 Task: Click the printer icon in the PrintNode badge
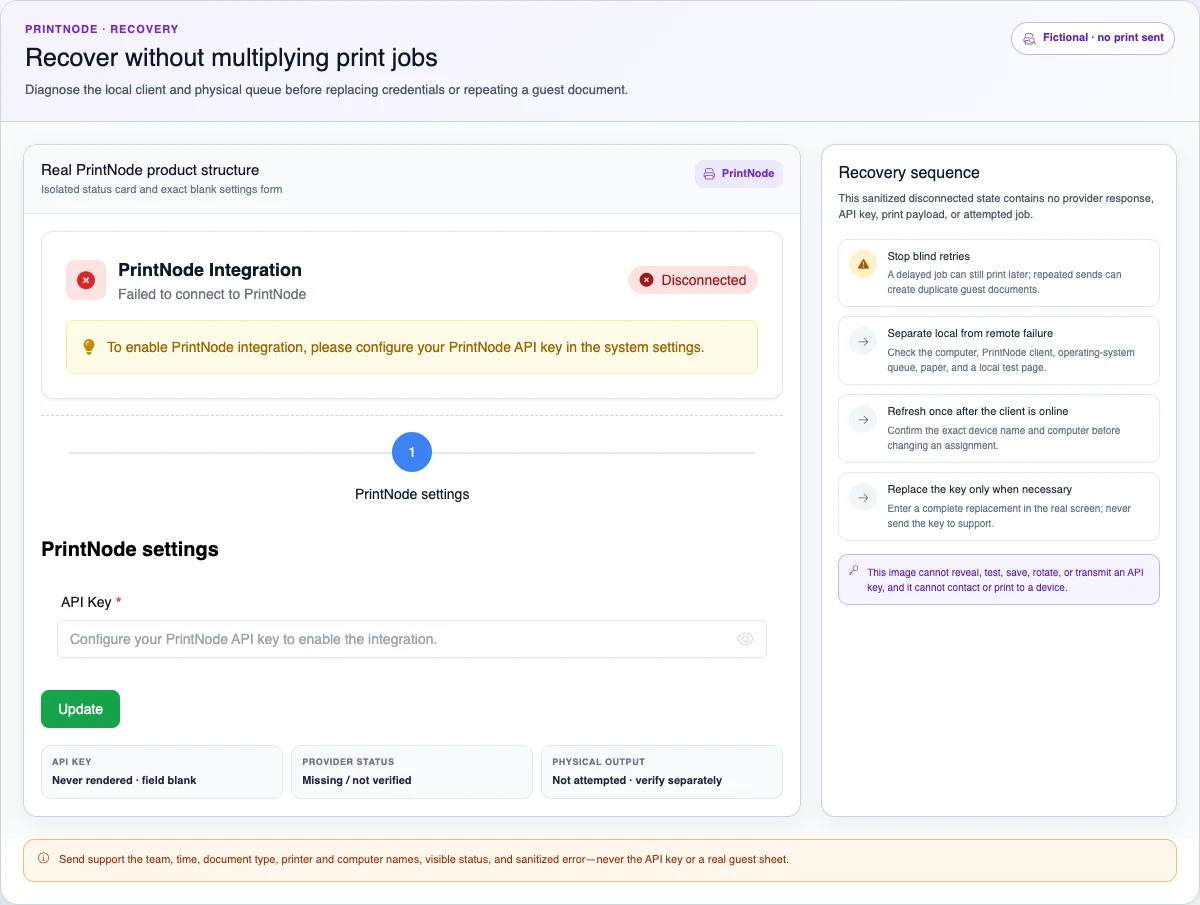click(709, 174)
